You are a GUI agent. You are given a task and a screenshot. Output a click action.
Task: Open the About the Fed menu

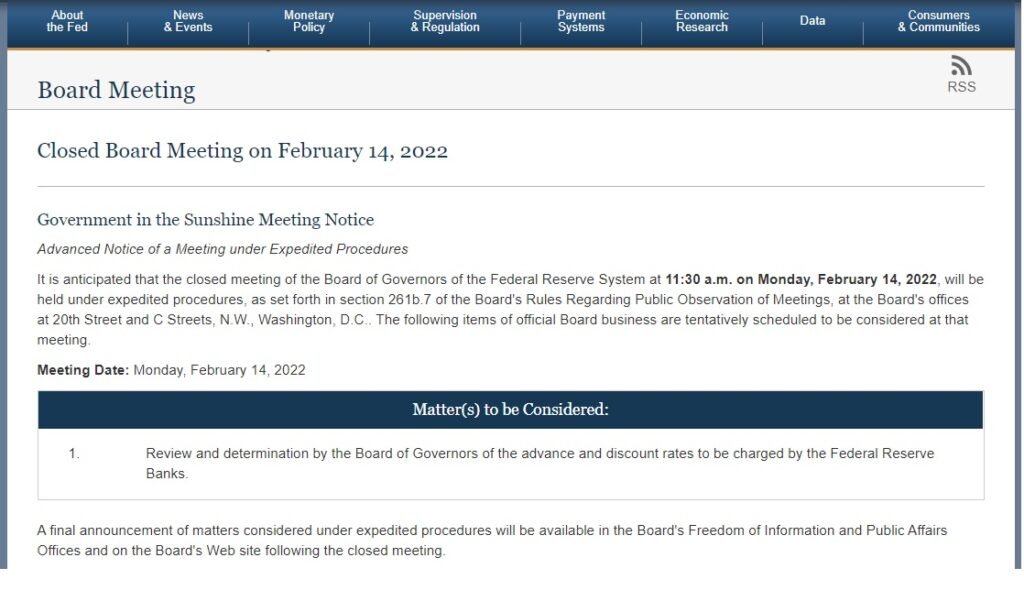tap(67, 21)
